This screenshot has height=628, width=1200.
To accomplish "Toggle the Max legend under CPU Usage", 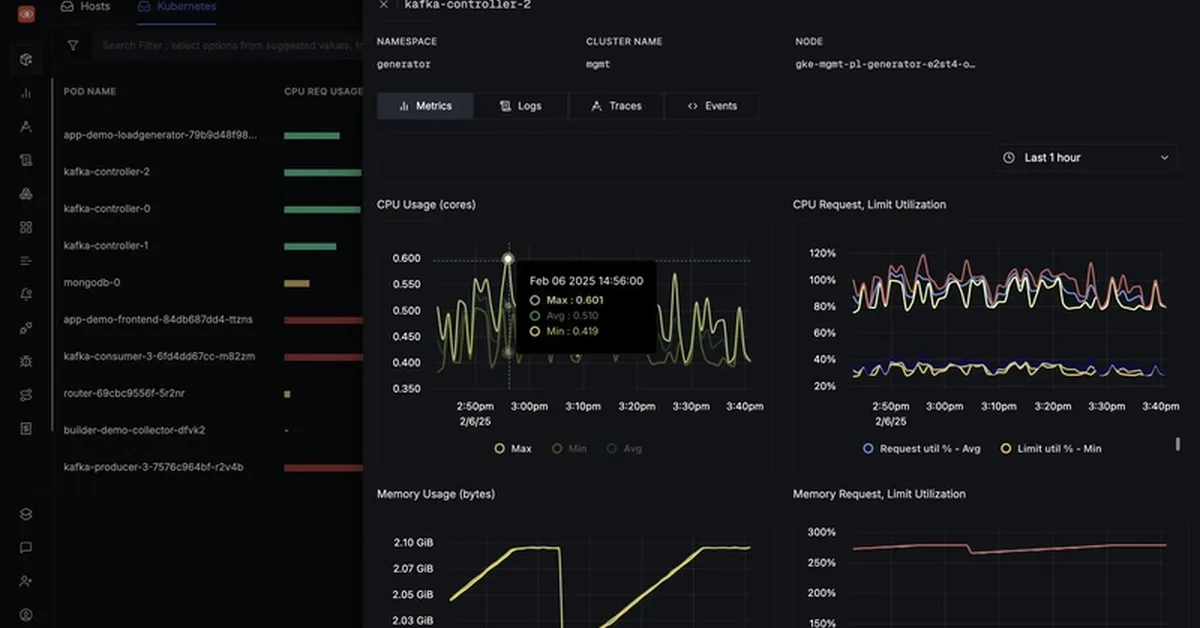I will [x=514, y=448].
